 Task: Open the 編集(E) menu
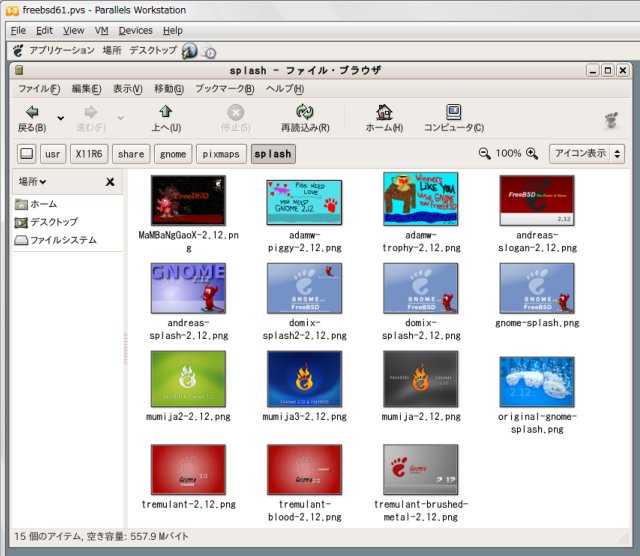pyautogui.click(x=86, y=89)
